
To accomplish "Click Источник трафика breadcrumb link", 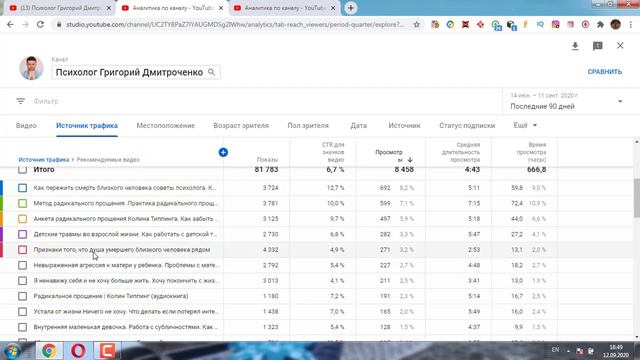I will (44, 160).
